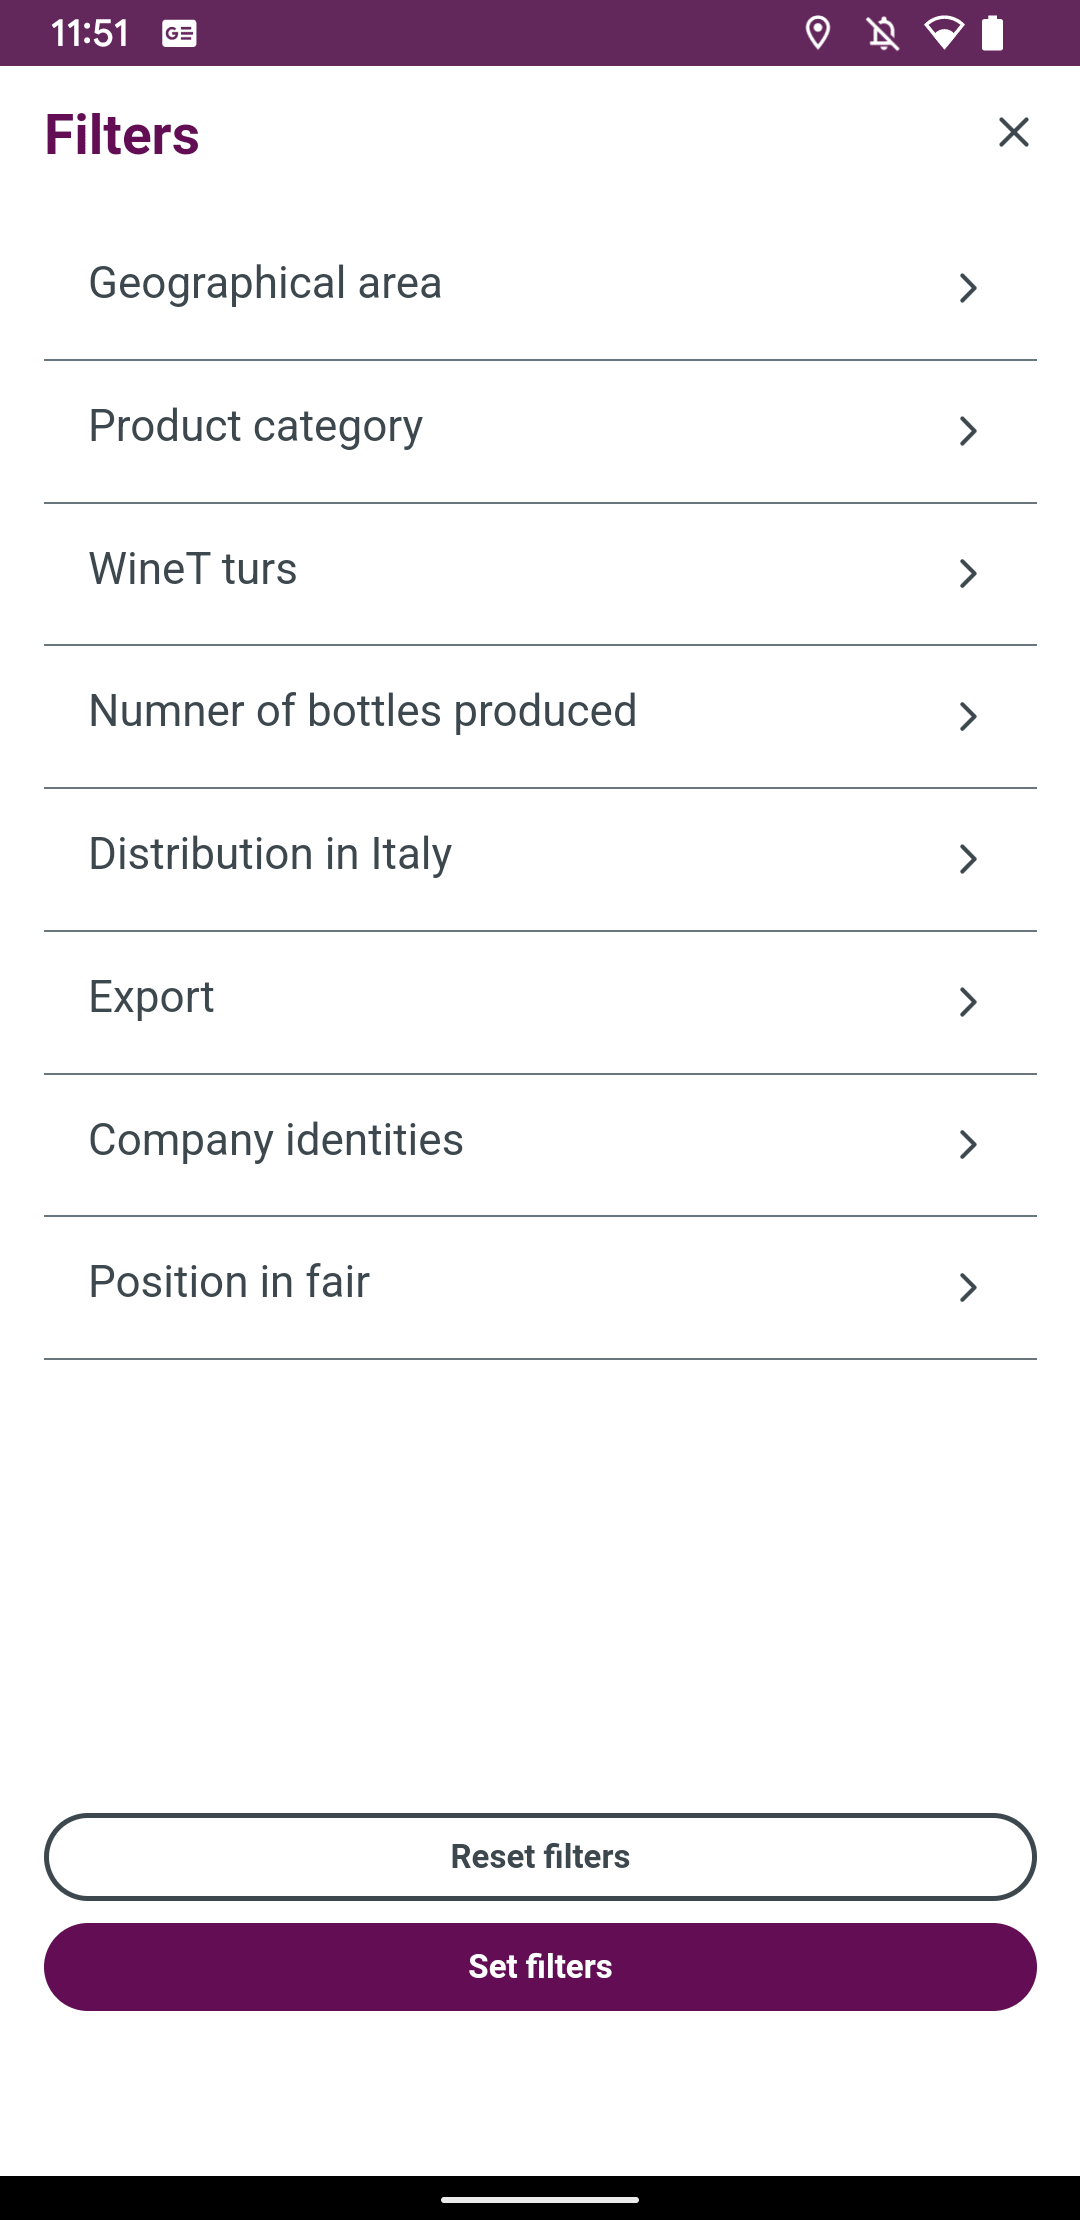The image size is (1080, 2220).
Task: Select the Export filter label
Action: click(152, 997)
